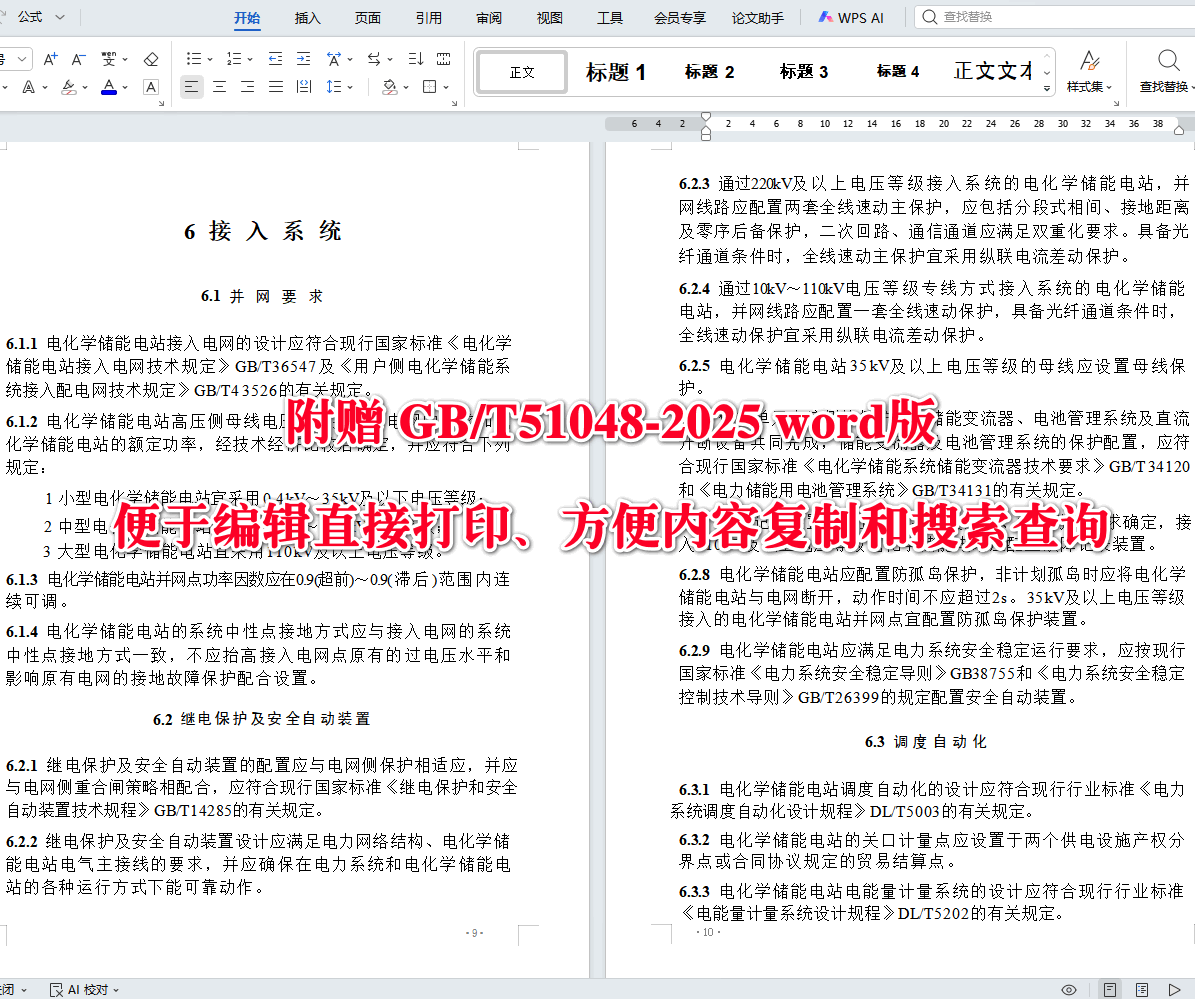The height and width of the screenshot is (999, 1195).
Task: Click the 查找替换 search field
Action: tap(1056, 17)
